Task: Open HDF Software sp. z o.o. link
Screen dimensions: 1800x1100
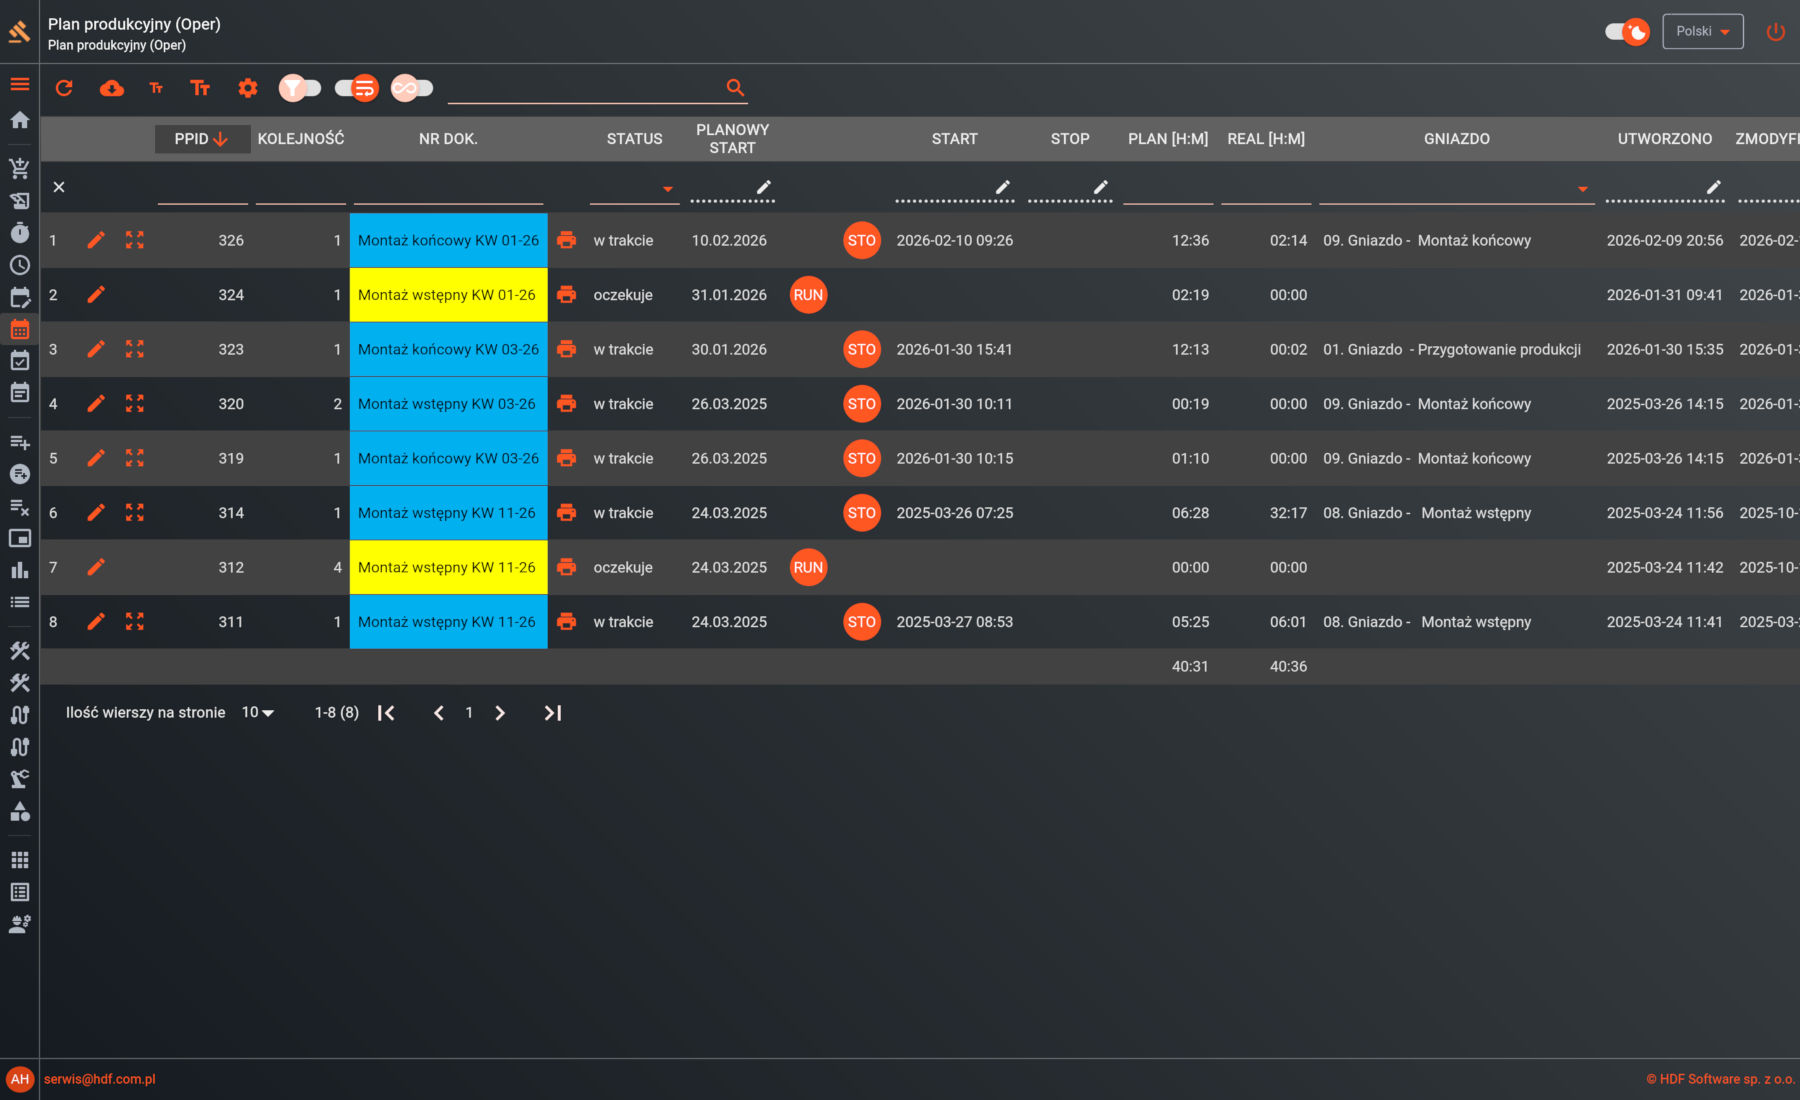Action: [1720, 1079]
